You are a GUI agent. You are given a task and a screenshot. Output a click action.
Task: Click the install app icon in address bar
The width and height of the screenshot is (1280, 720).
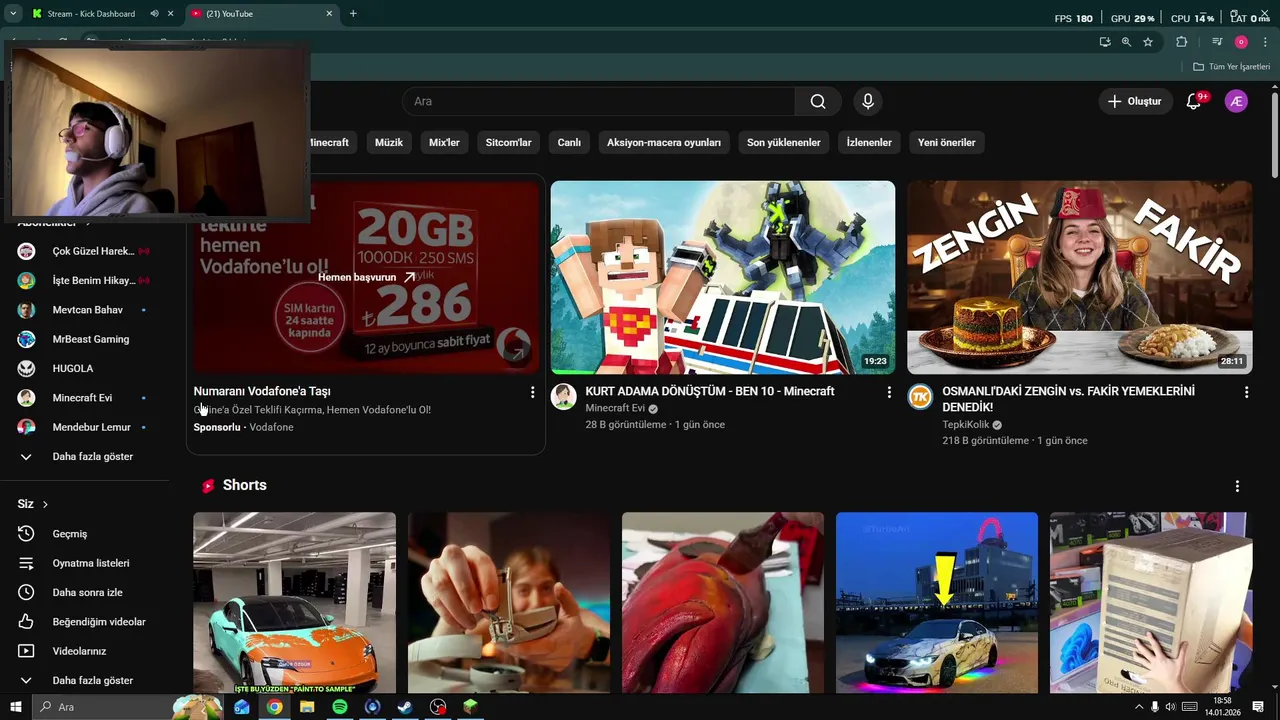[1105, 42]
